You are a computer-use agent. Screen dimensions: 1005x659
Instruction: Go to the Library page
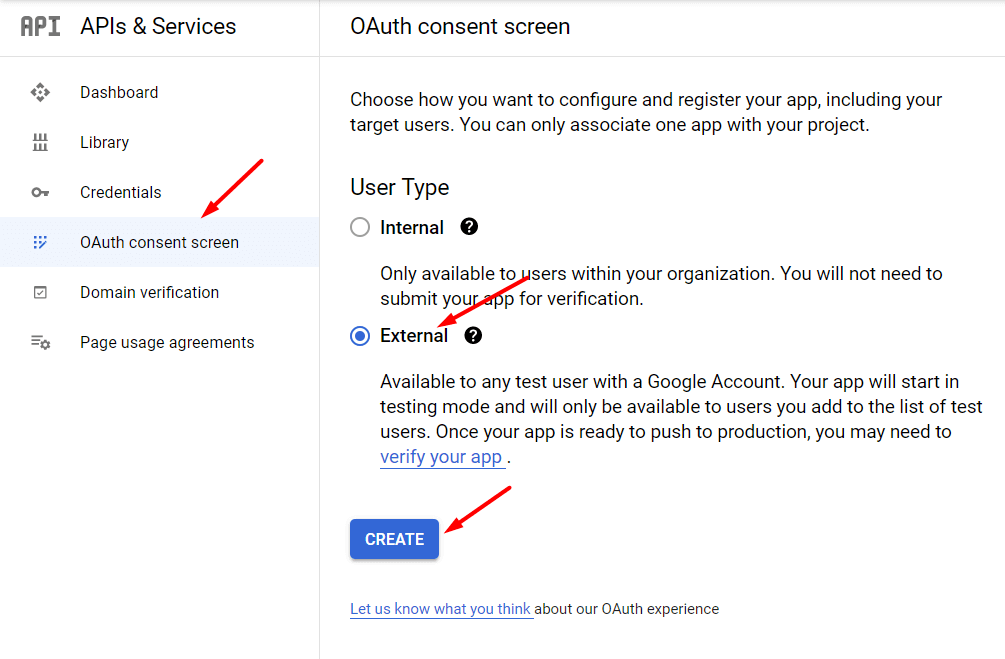[160, 142]
